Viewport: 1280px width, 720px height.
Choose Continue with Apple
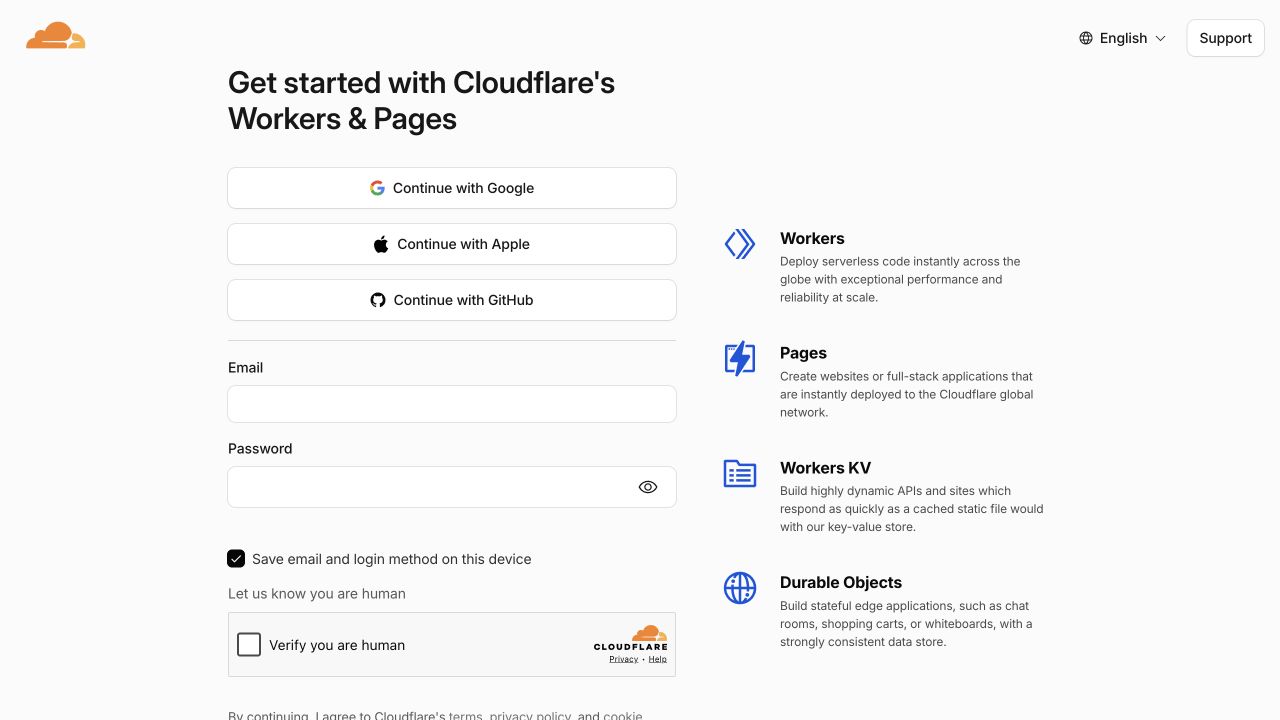point(452,244)
